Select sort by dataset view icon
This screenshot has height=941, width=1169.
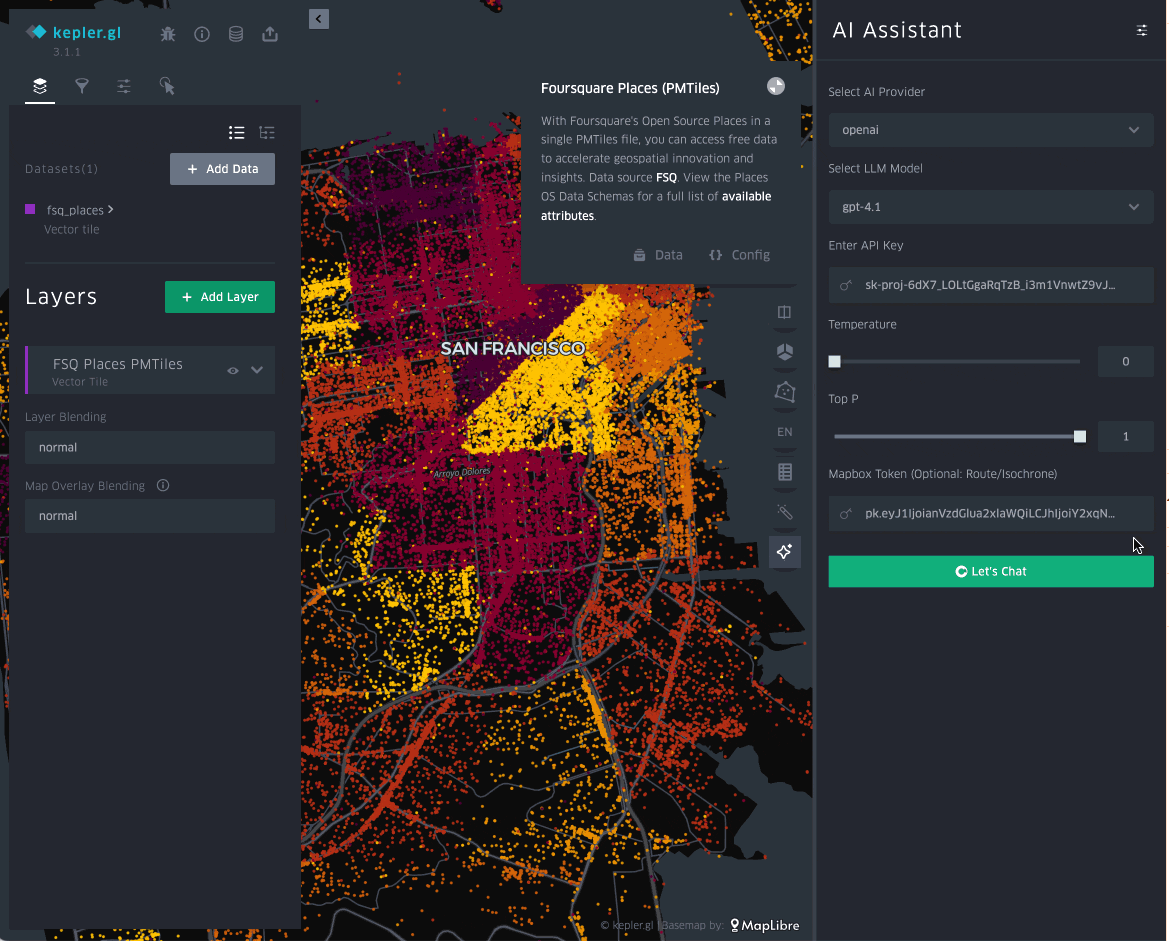(x=267, y=133)
